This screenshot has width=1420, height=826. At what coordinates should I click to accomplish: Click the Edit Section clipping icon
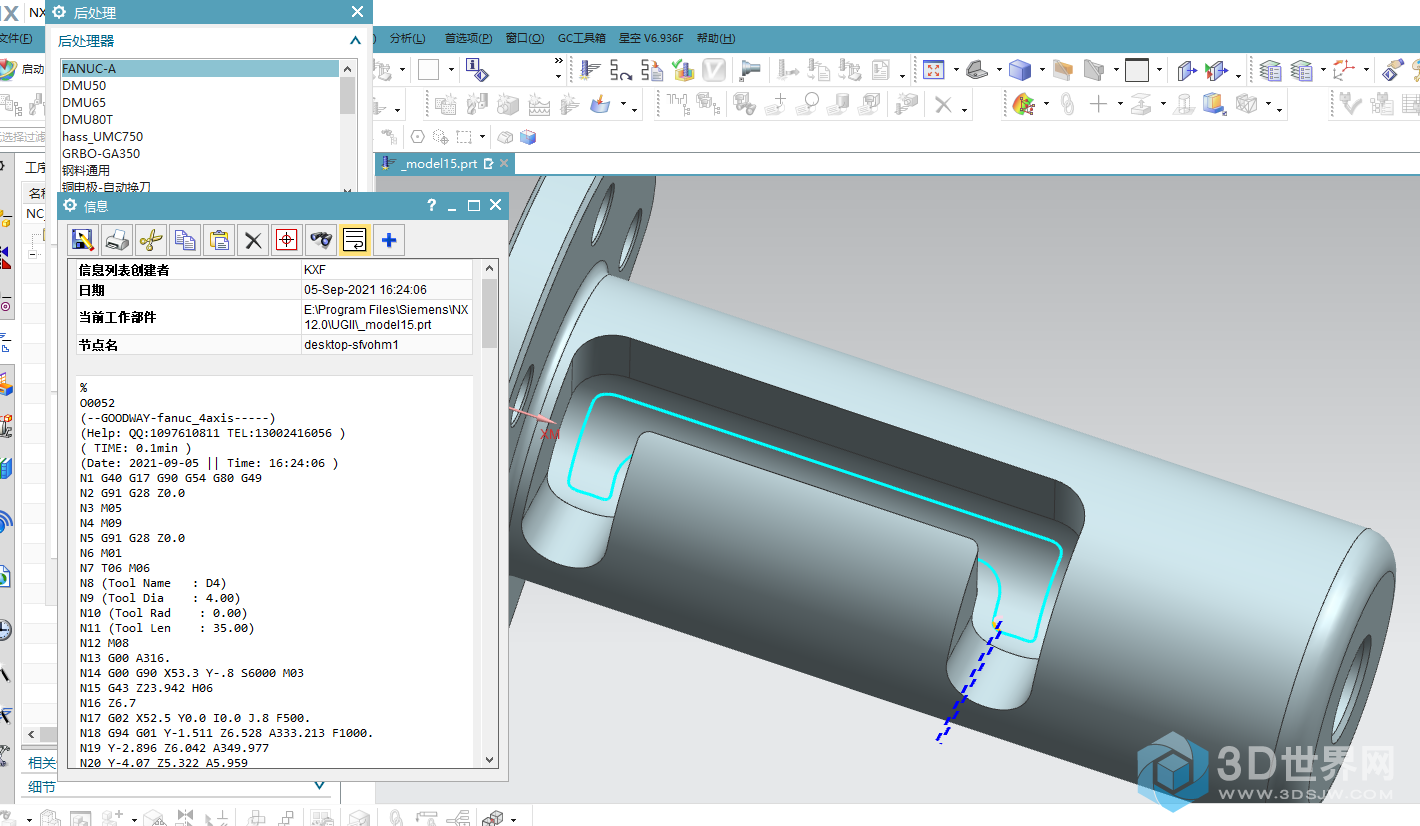click(x=1216, y=70)
